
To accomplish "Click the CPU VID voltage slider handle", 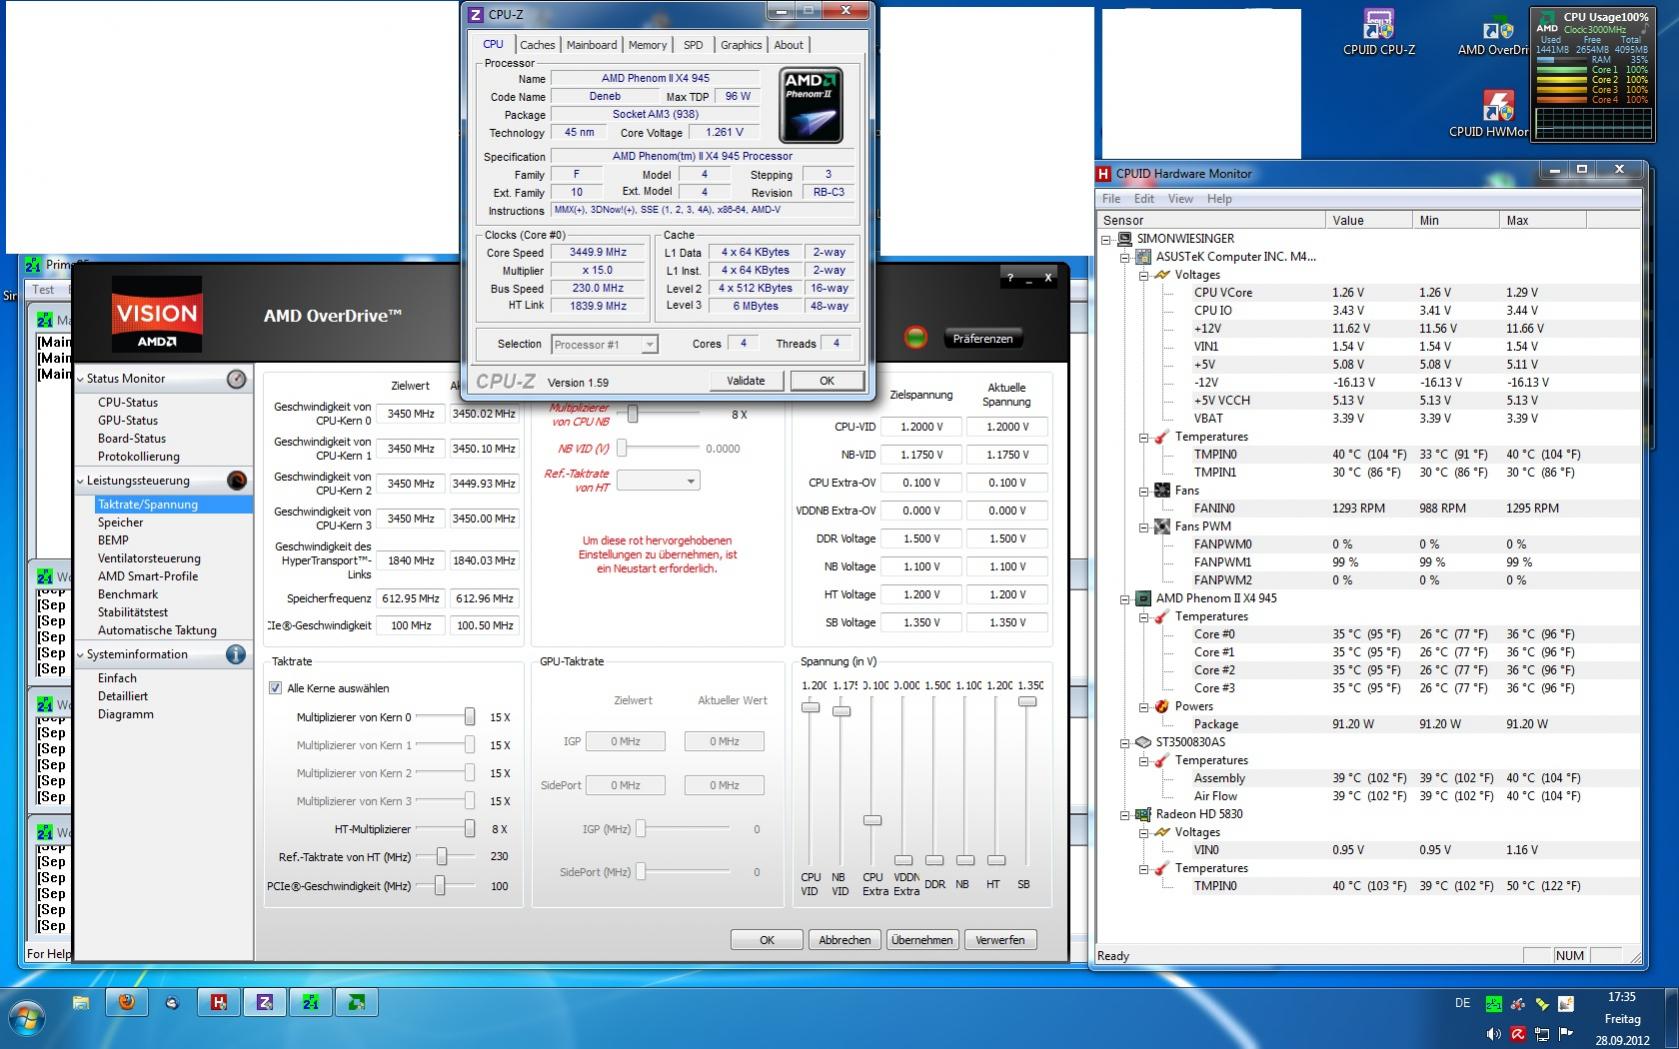I will click(x=811, y=708).
